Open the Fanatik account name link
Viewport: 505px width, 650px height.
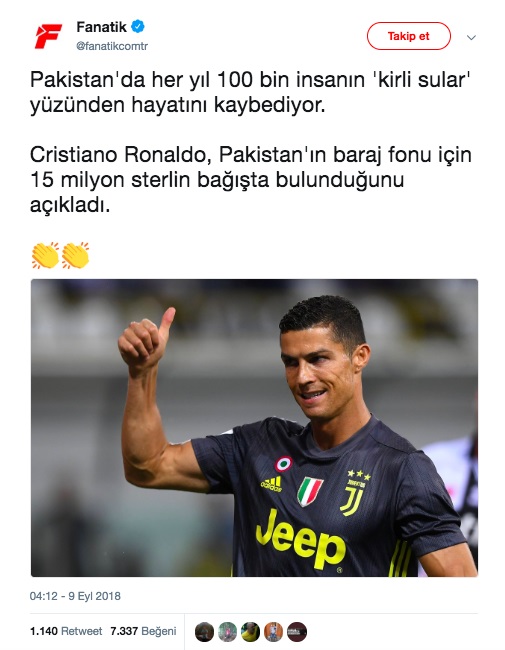(x=102, y=27)
